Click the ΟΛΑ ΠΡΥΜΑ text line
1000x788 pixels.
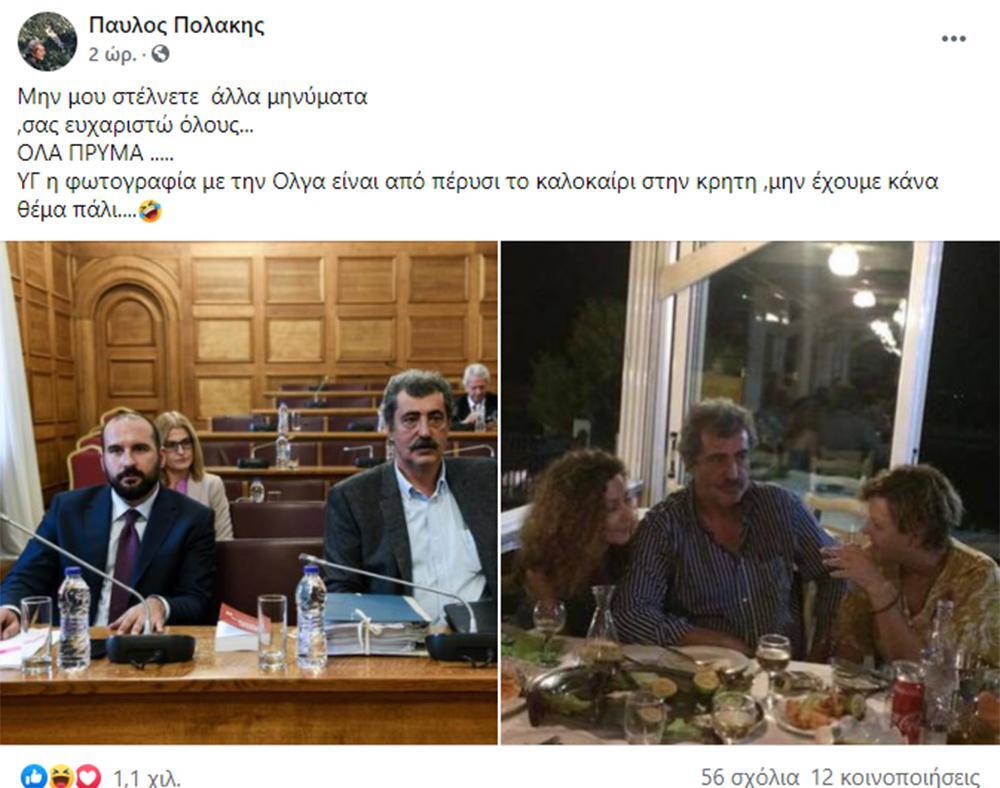[x=96, y=154]
